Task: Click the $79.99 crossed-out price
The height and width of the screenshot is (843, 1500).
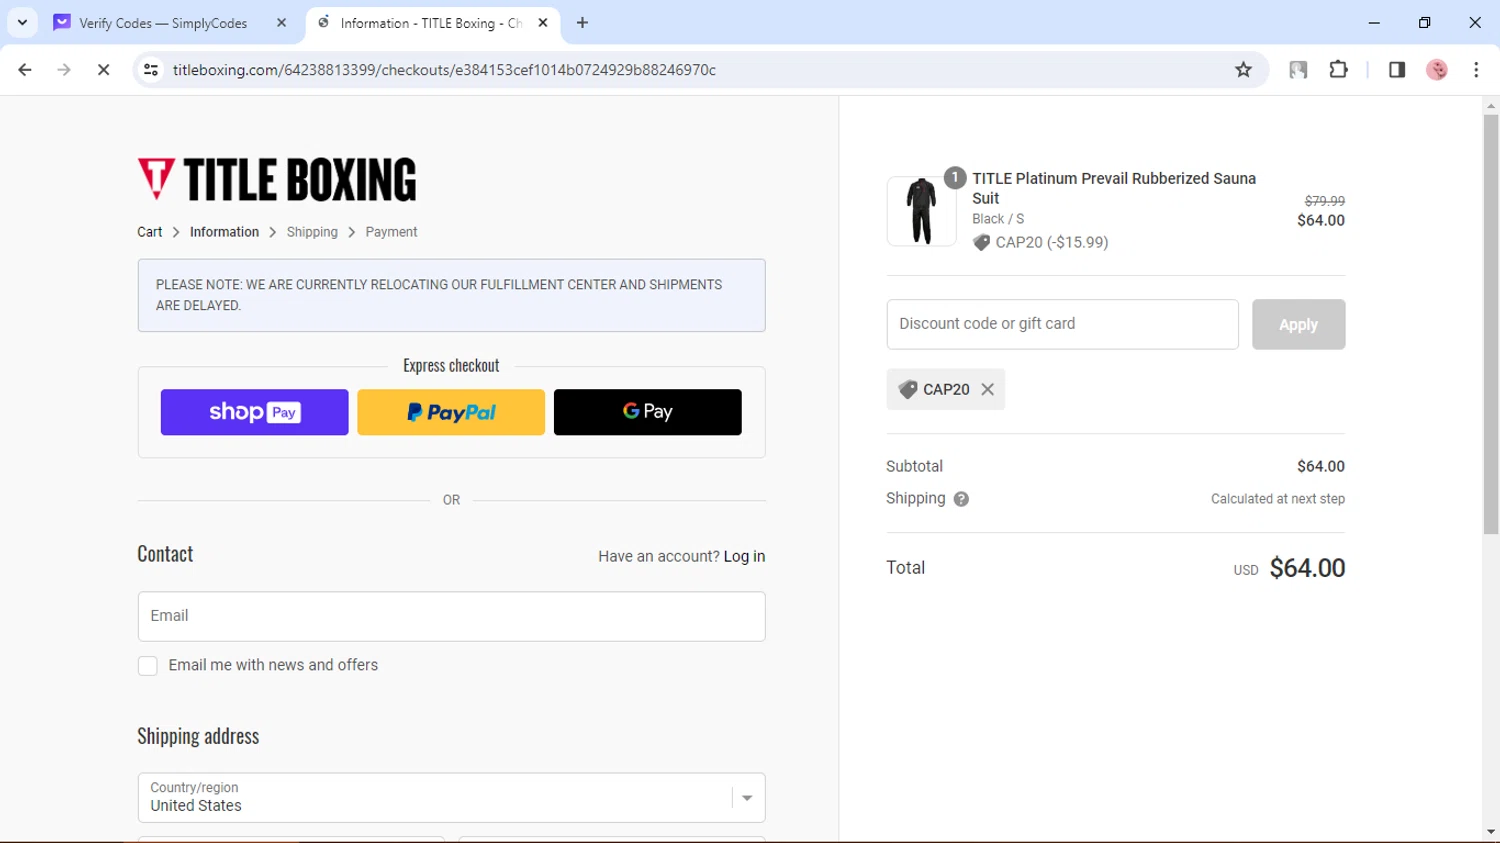Action: tap(1324, 201)
